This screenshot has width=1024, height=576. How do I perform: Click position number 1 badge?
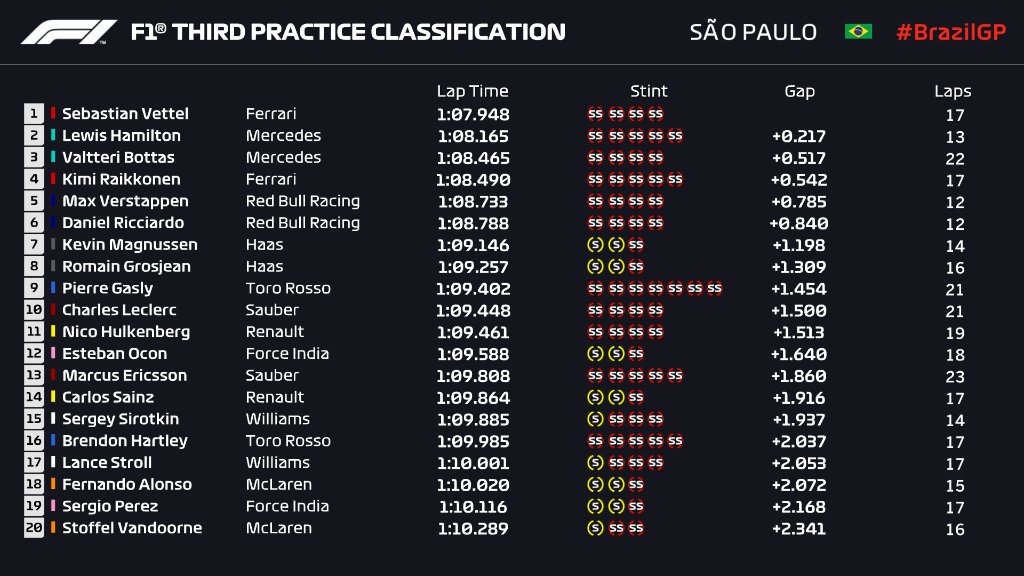(x=34, y=114)
